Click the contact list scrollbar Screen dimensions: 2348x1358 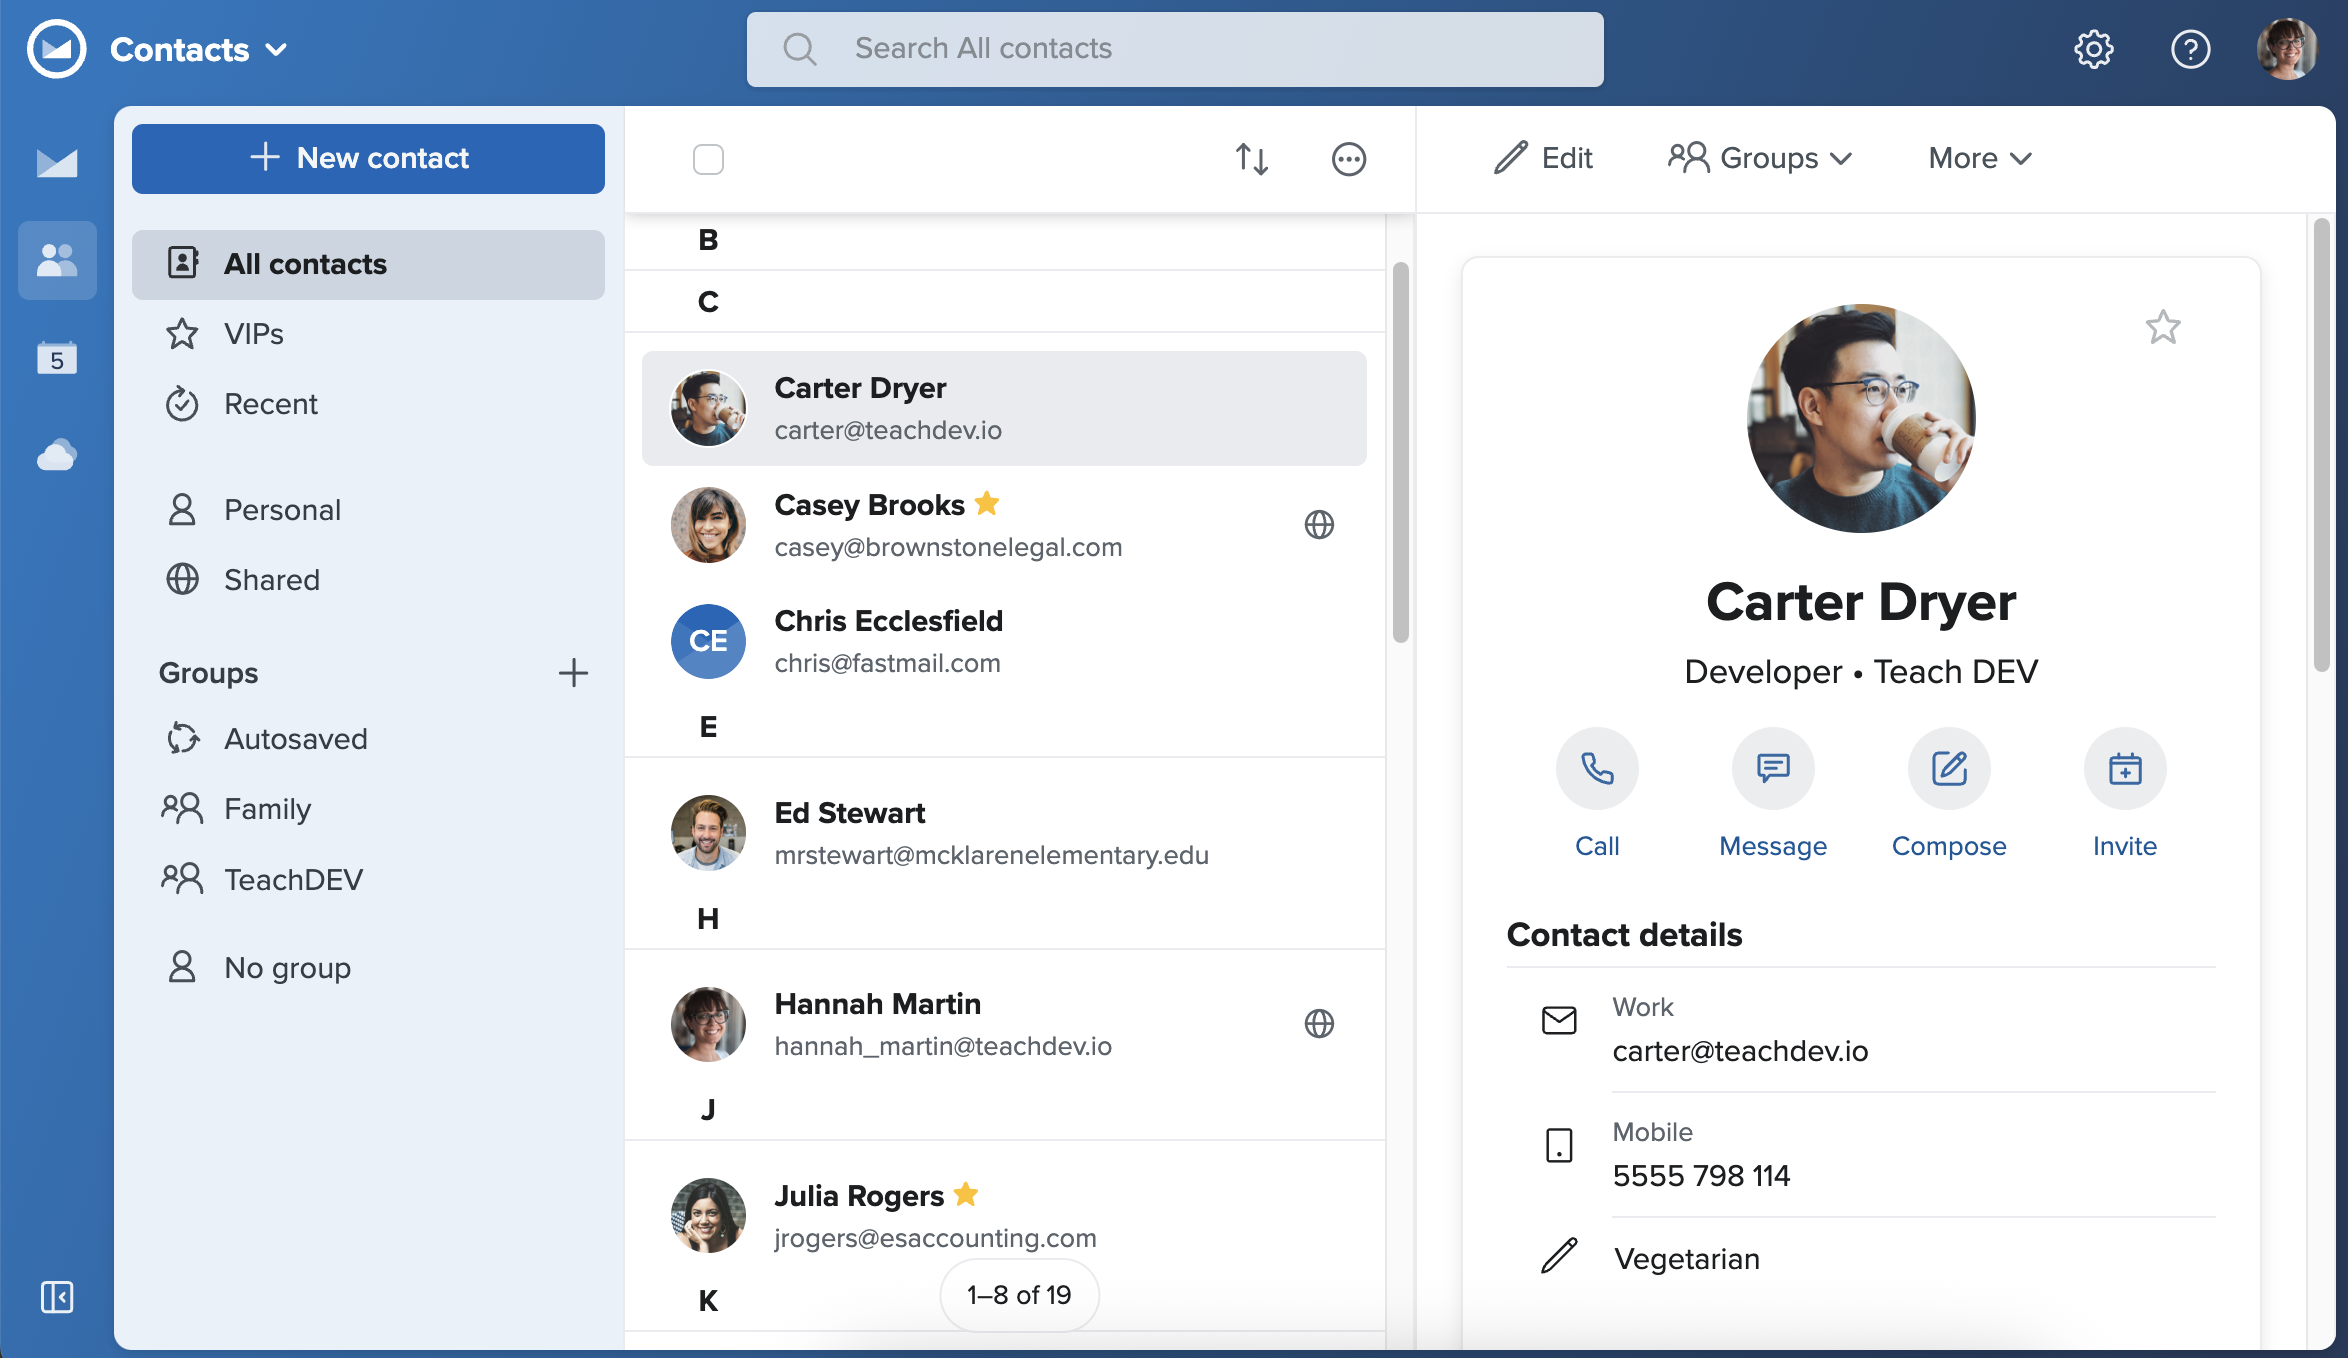coord(1400,450)
